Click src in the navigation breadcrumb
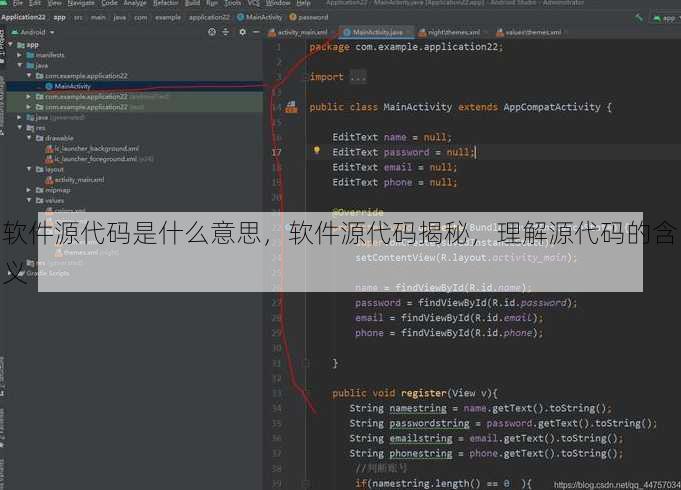This screenshot has height=490, width=681. [x=78, y=18]
